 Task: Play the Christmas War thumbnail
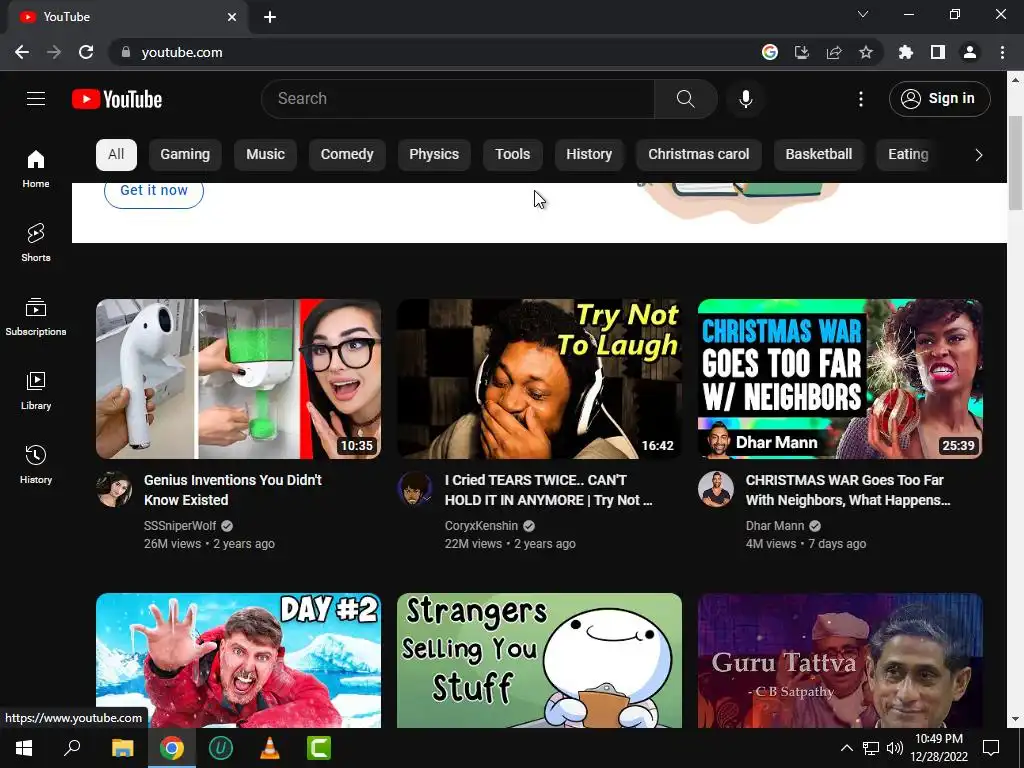840,379
